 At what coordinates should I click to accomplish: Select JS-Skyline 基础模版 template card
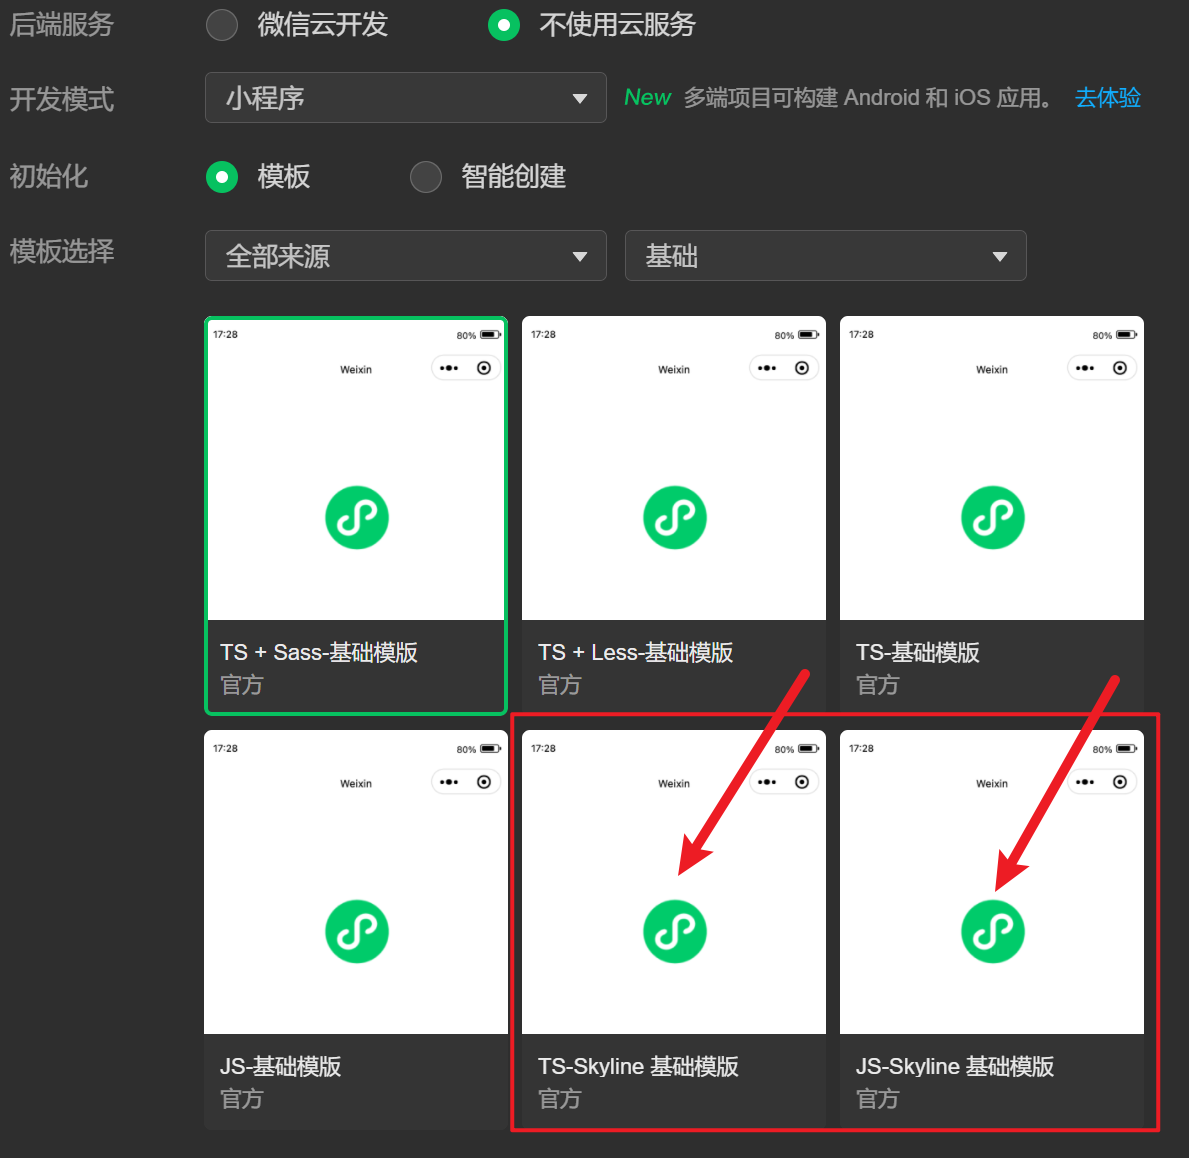coord(992,930)
